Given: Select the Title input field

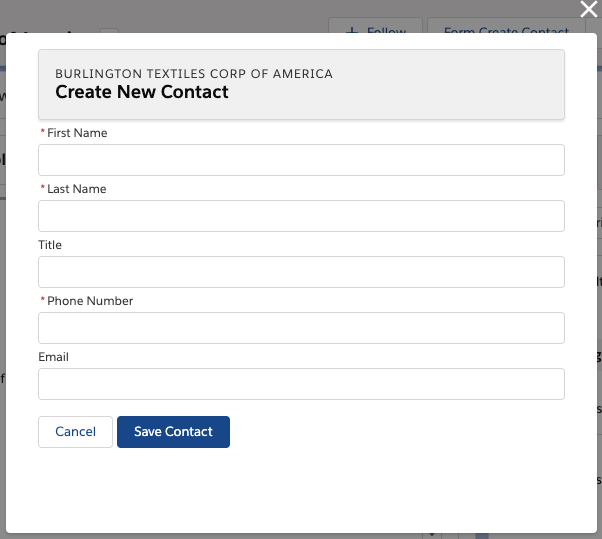Looking at the screenshot, I should [x=301, y=272].
